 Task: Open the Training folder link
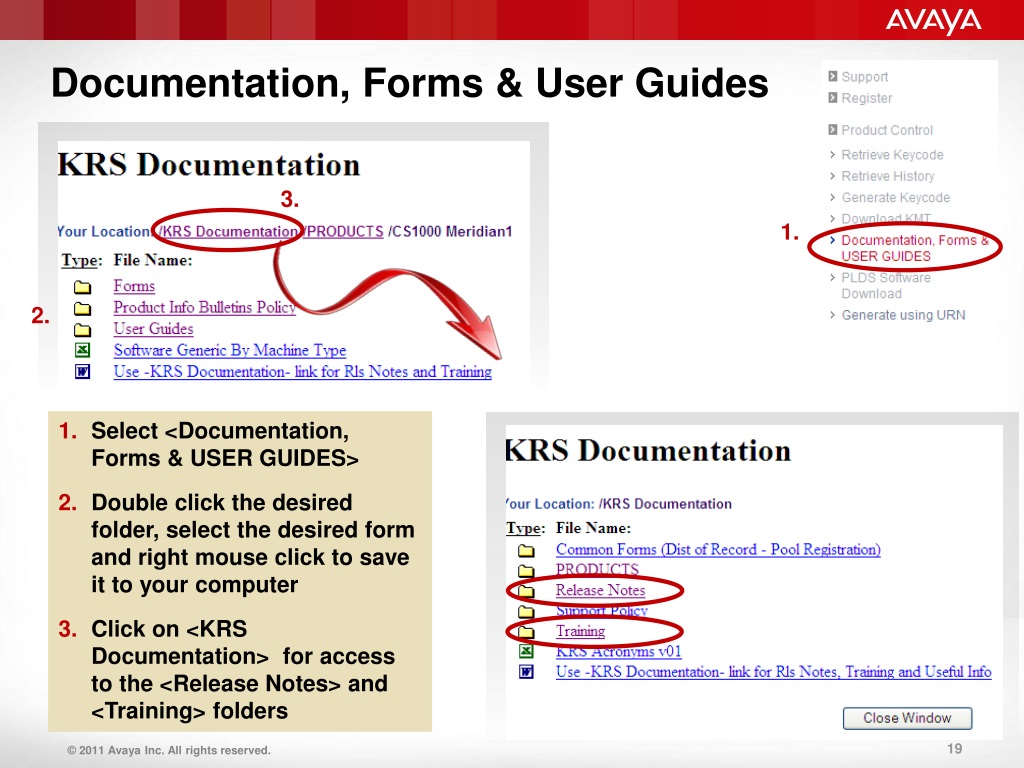click(580, 631)
